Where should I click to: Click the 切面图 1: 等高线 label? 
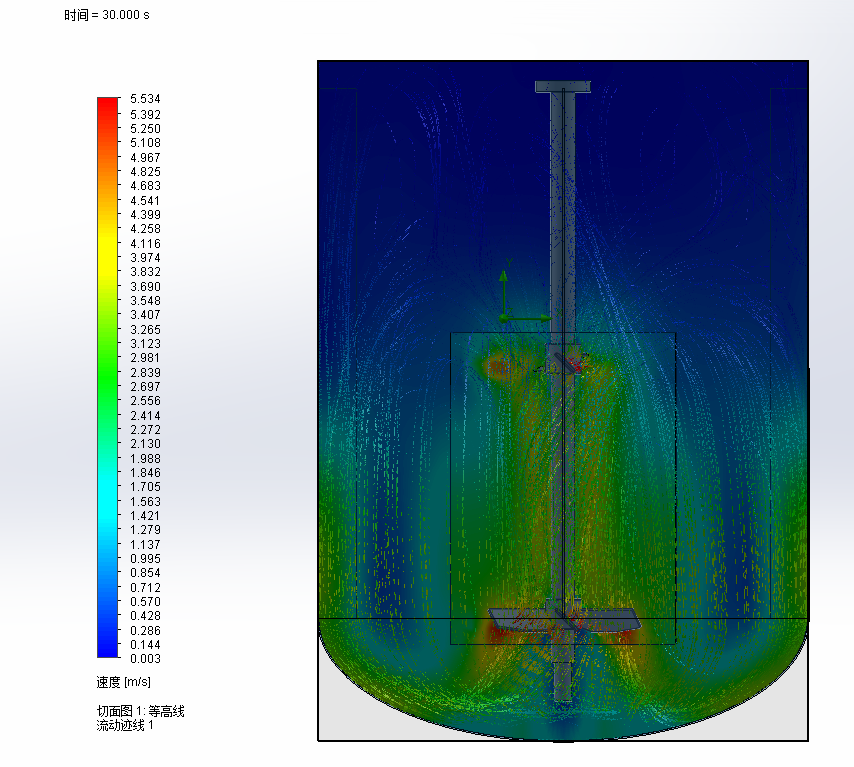coord(140,711)
